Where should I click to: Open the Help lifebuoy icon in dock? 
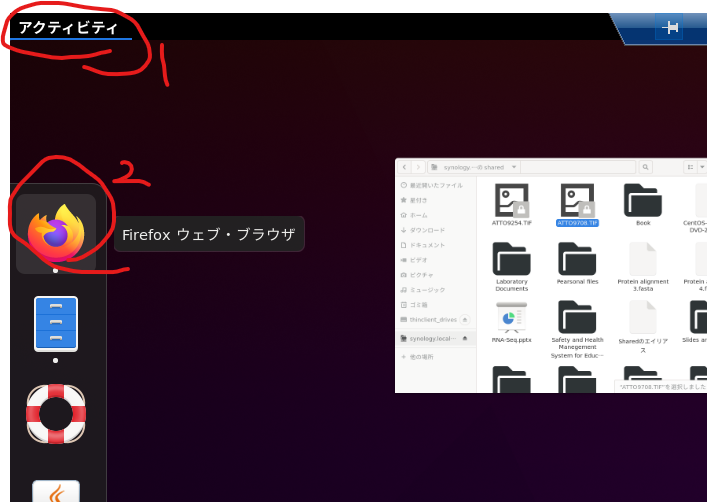56,414
